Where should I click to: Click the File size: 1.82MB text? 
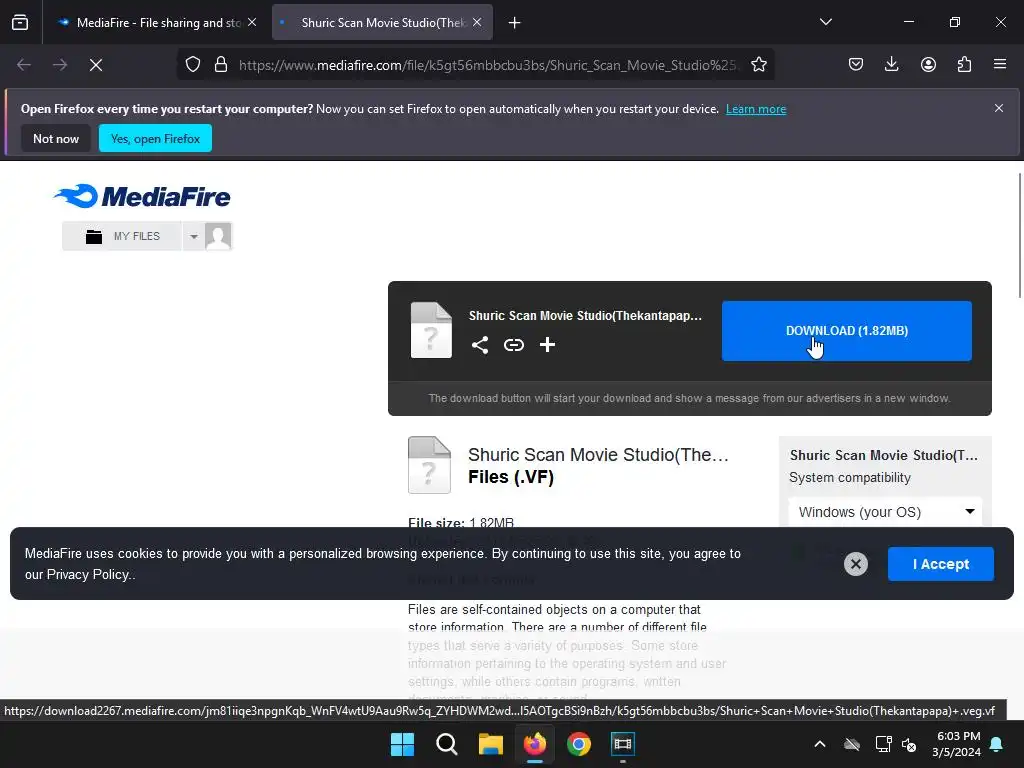click(460, 522)
